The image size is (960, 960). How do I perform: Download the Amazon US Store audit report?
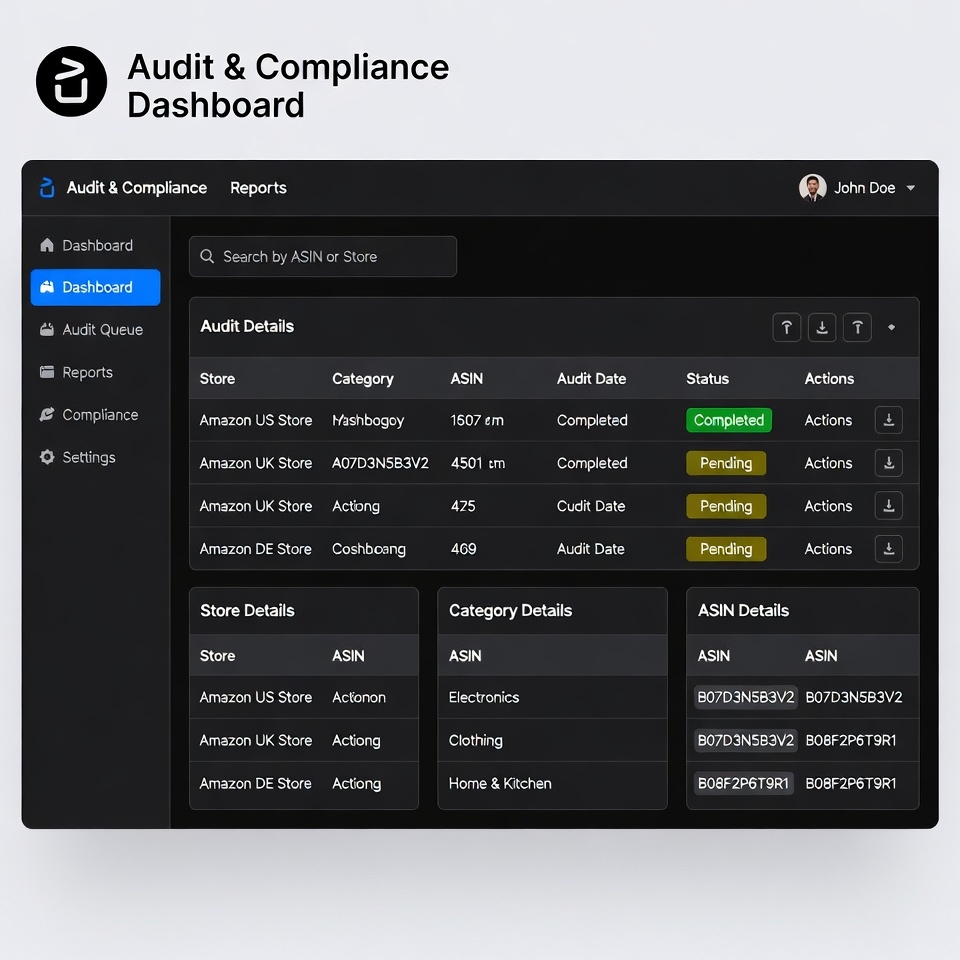coord(889,420)
